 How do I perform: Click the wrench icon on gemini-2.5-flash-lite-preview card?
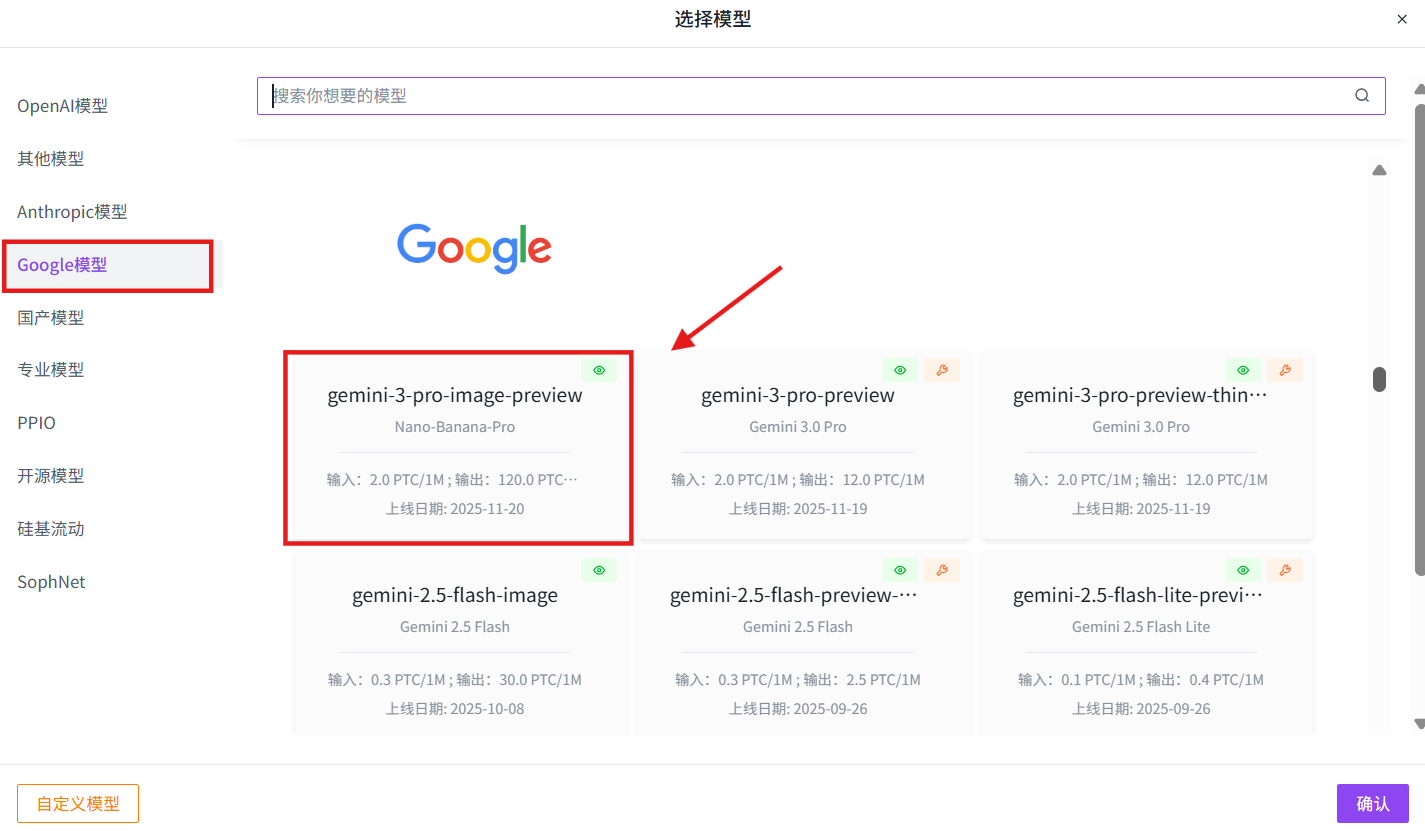tap(1285, 569)
